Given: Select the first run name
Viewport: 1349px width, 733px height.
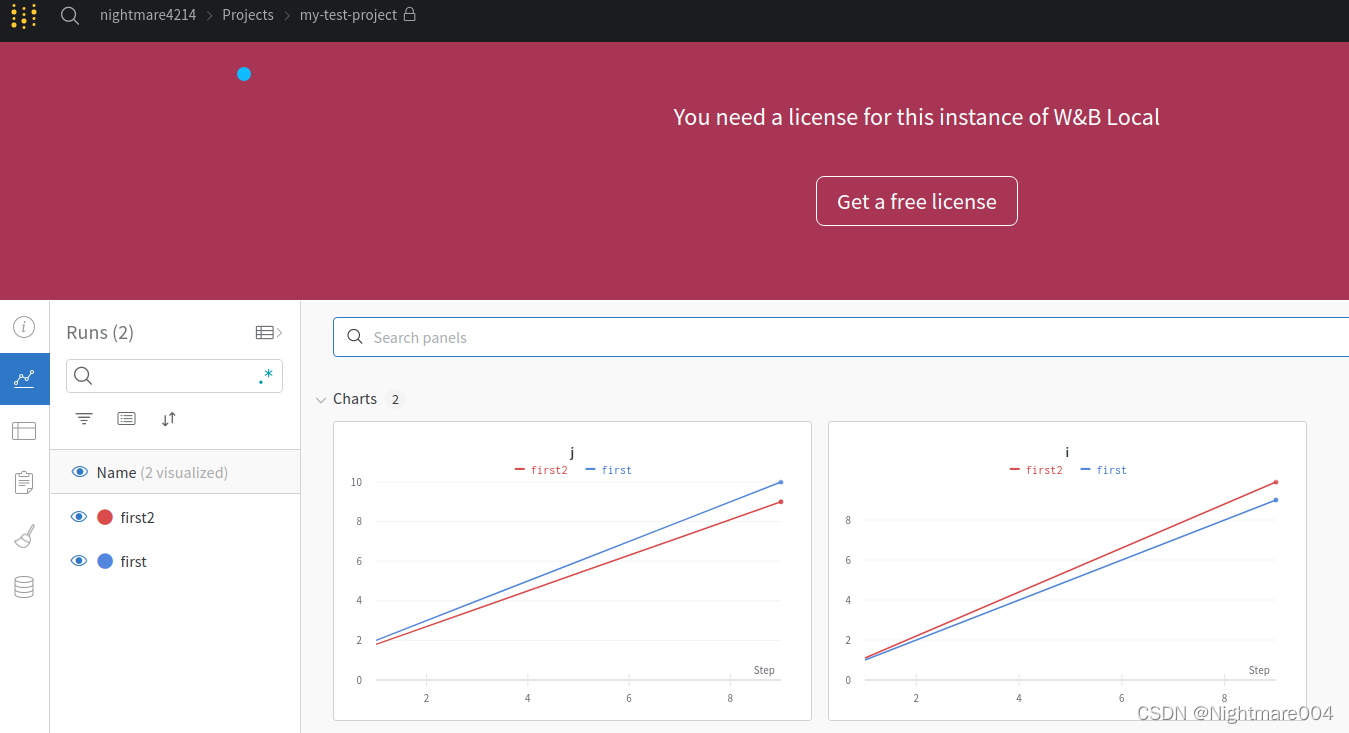Looking at the screenshot, I should (133, 561).
